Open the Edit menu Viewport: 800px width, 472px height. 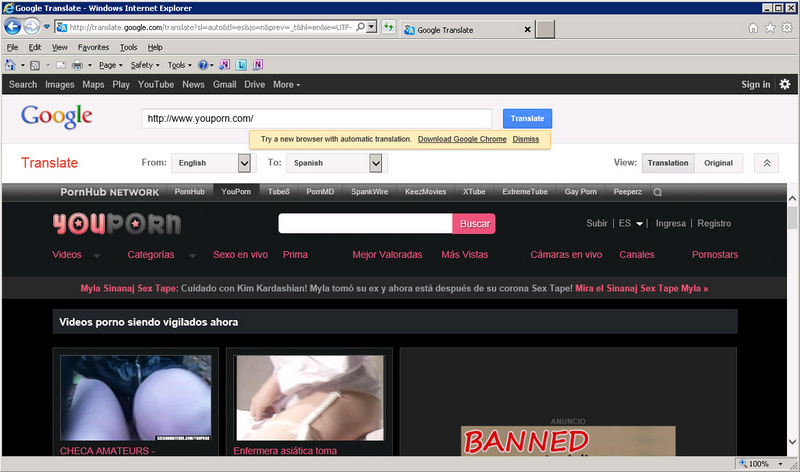35,47
